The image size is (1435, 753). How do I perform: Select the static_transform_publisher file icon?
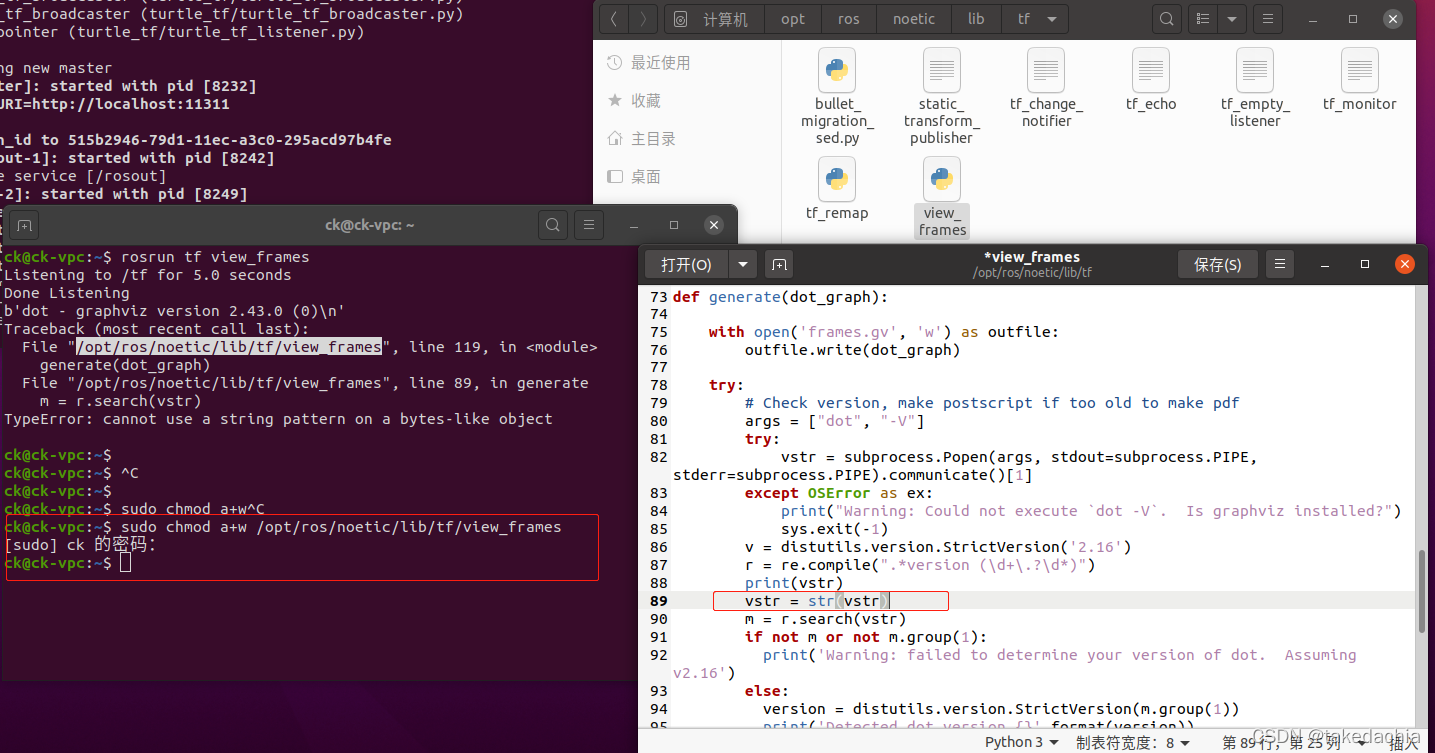pyautogui.click(x=941, y=71)
